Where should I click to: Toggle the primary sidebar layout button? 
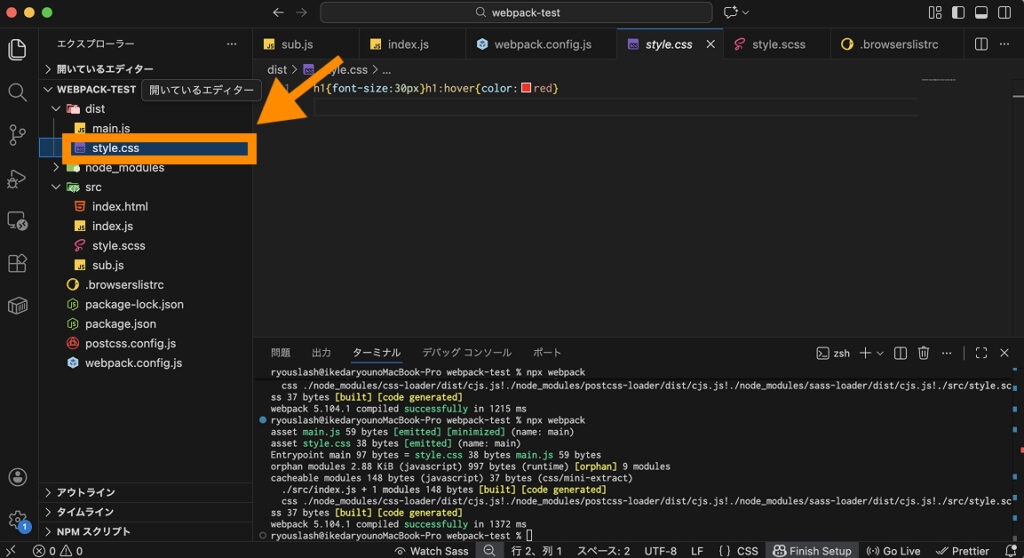click(958, 13)
